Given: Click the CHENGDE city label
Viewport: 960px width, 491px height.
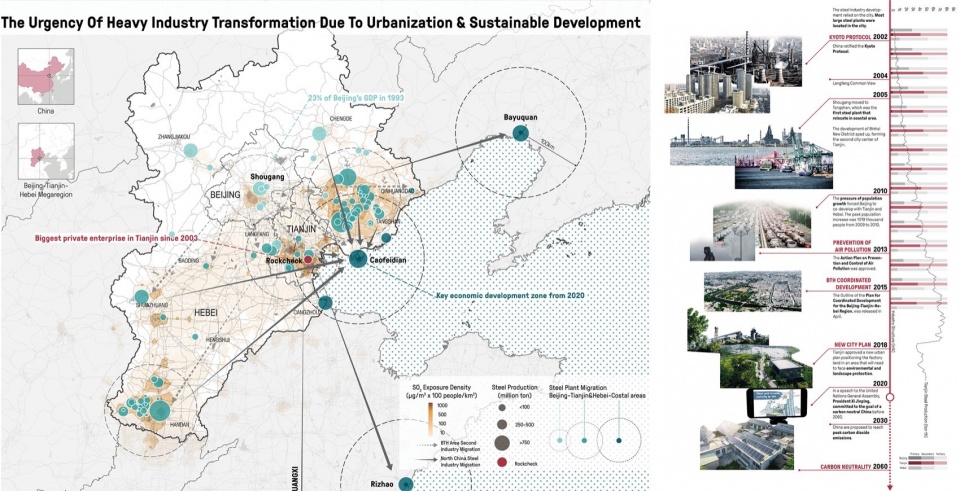Looking at the screenshot, I should click(x=341, y=118).
